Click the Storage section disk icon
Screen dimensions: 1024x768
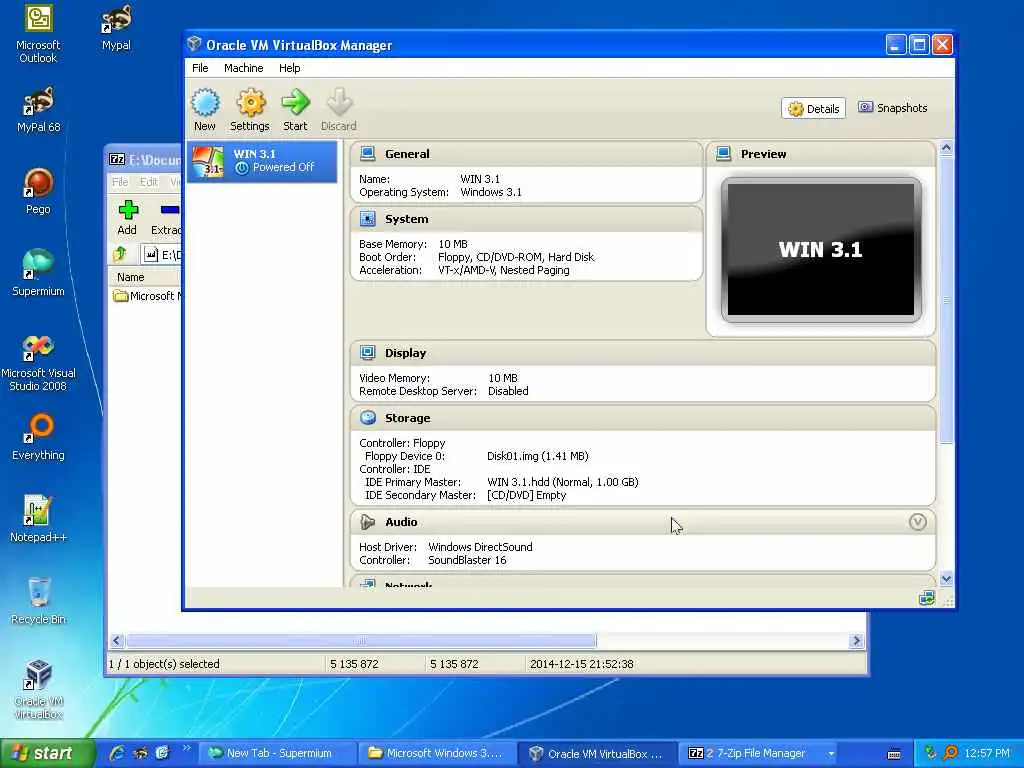click(368, 418)
